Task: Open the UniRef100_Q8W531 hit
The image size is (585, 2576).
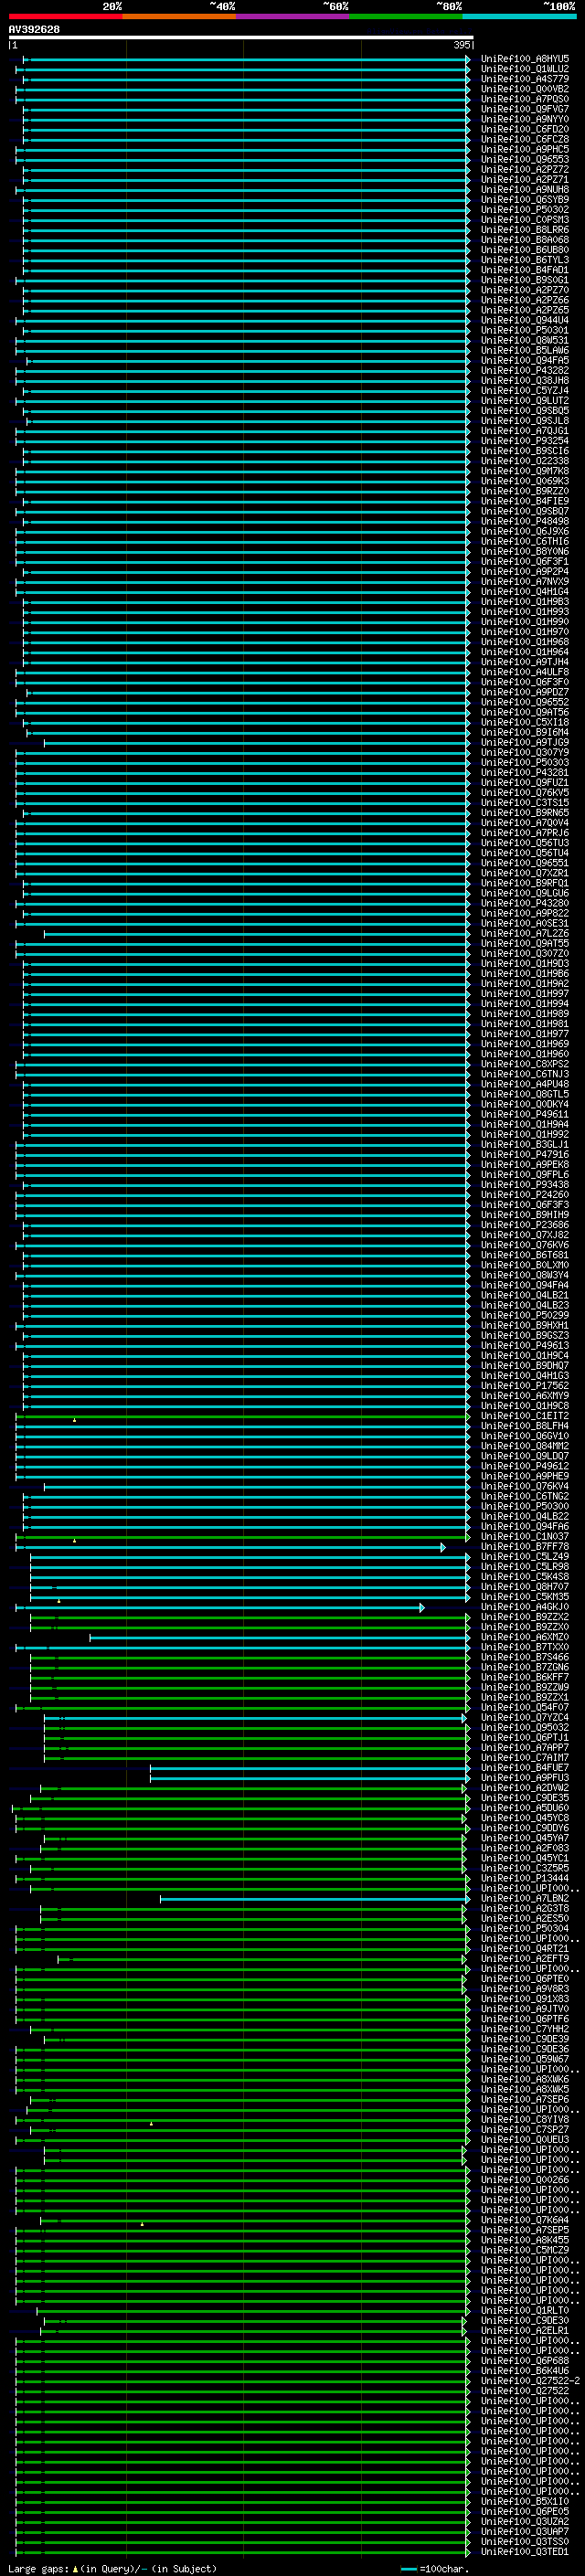Action: click(525, 341)
